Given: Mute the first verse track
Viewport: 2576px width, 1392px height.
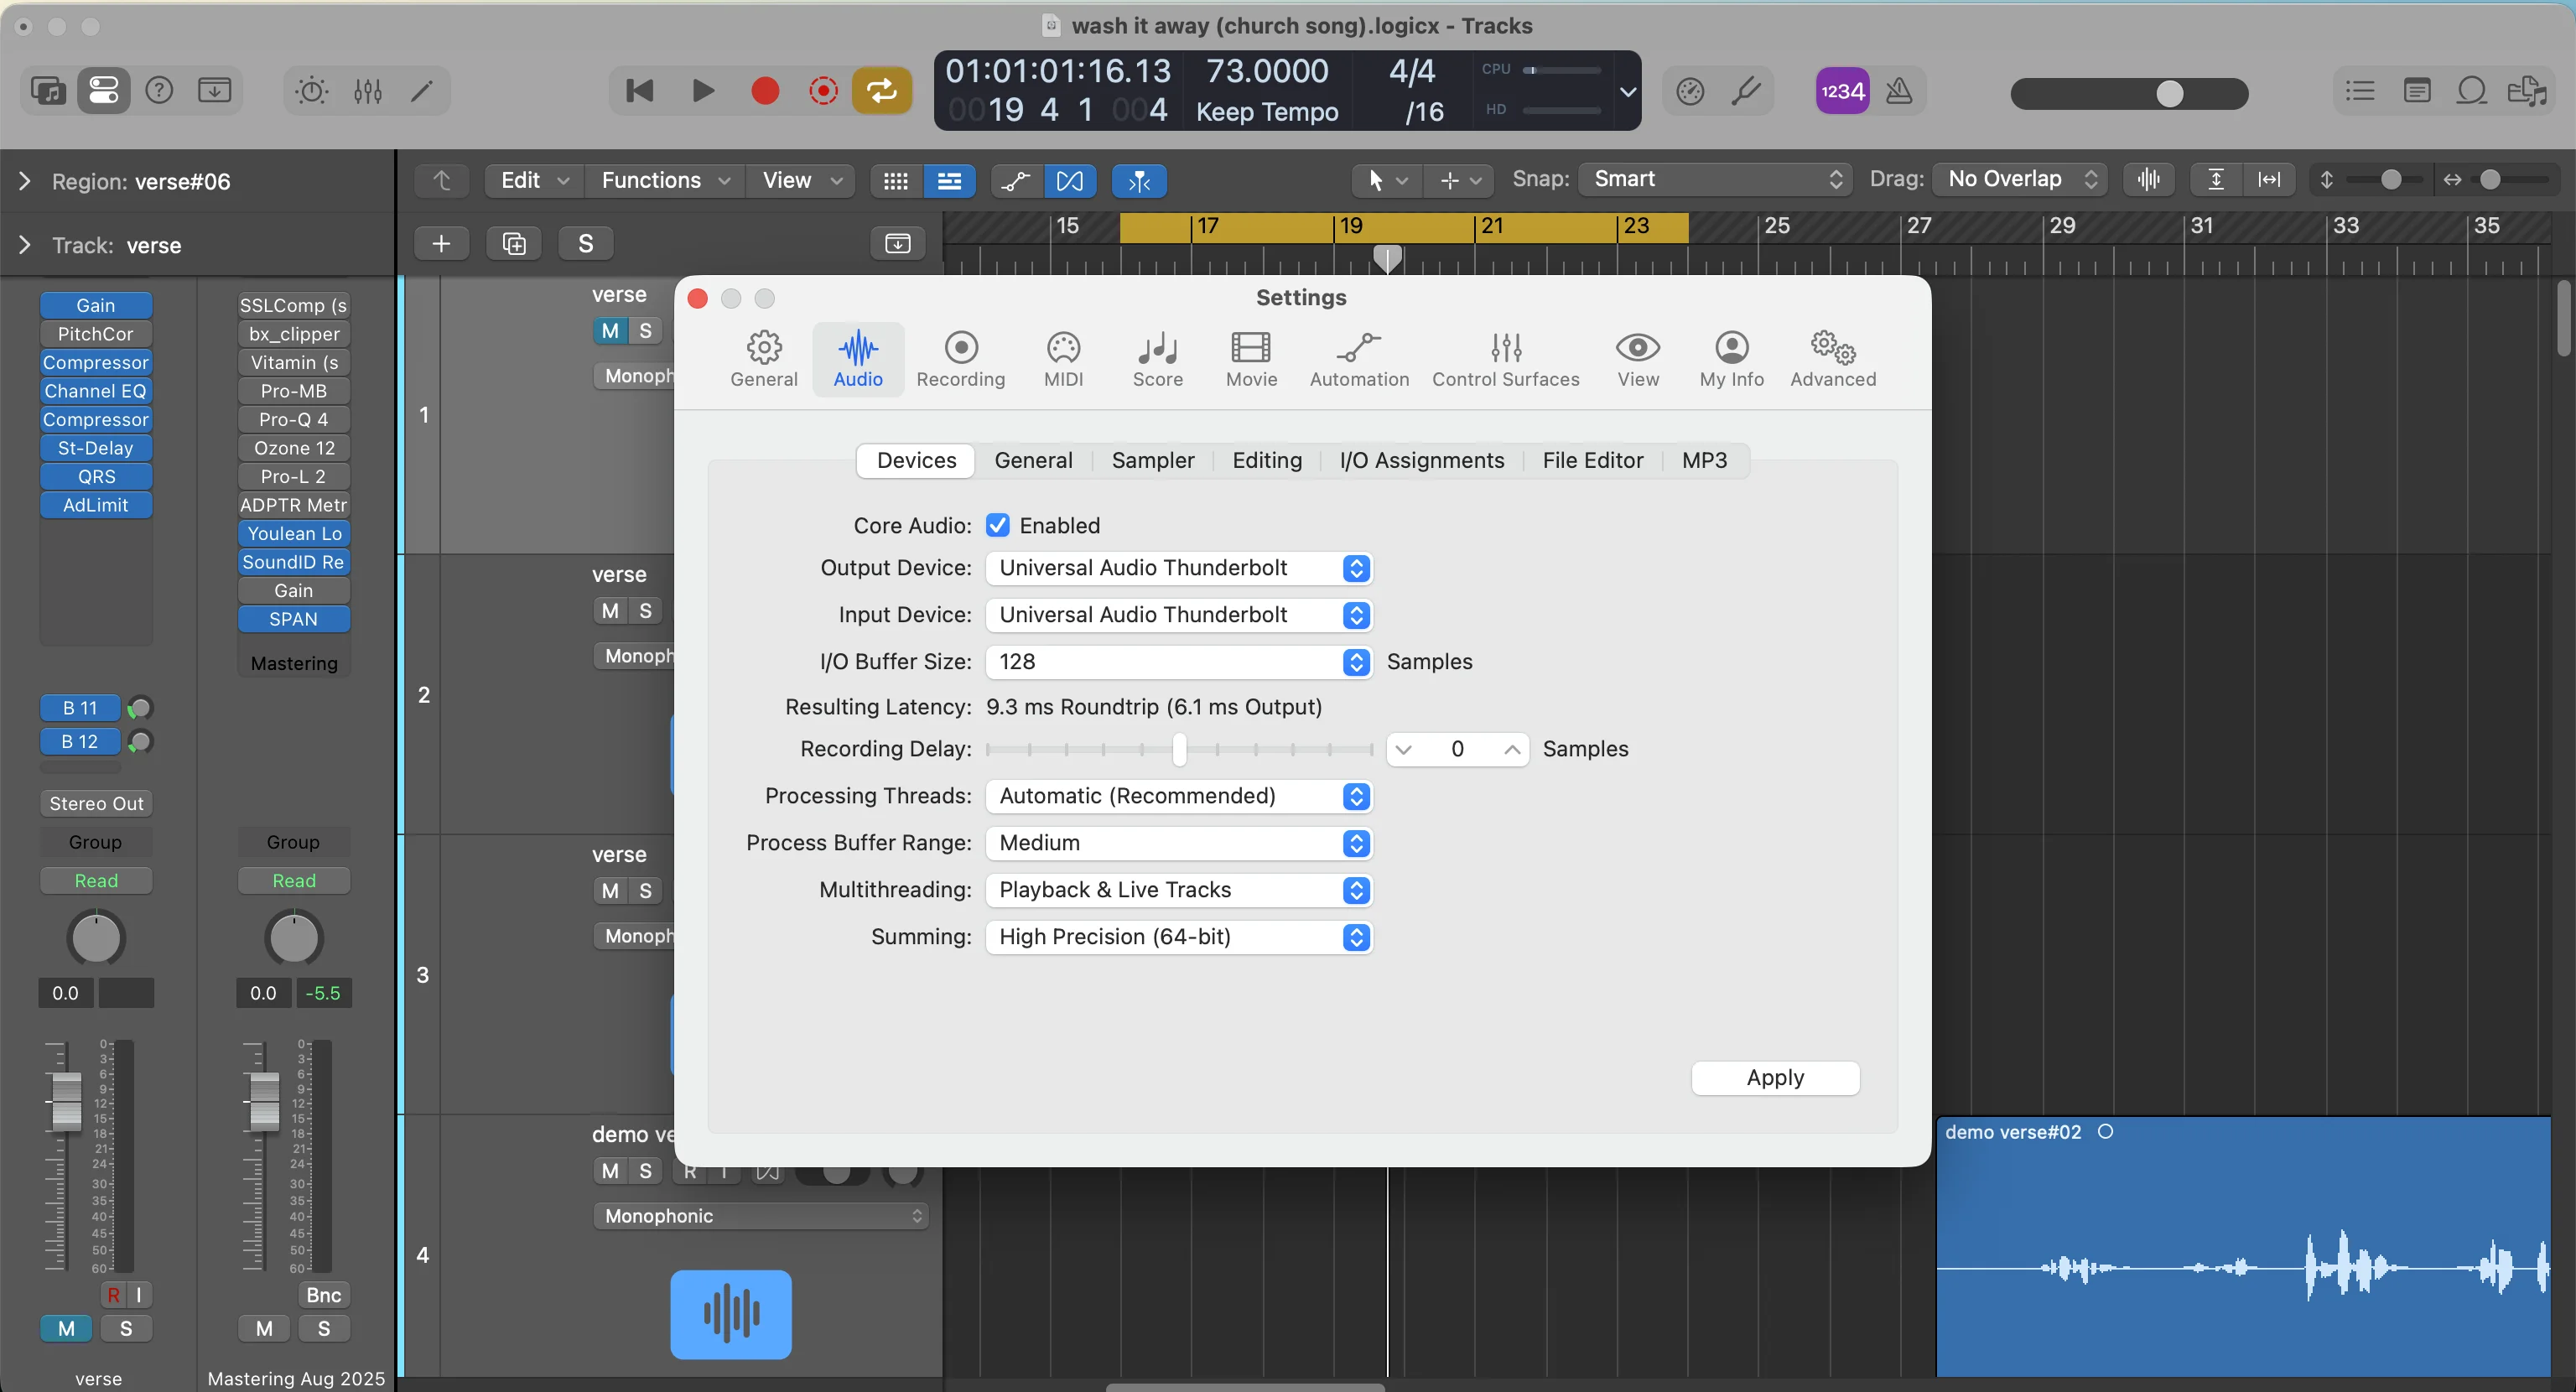Looking at the screenshot, I should pyautogui.click(x=610, y=330).
